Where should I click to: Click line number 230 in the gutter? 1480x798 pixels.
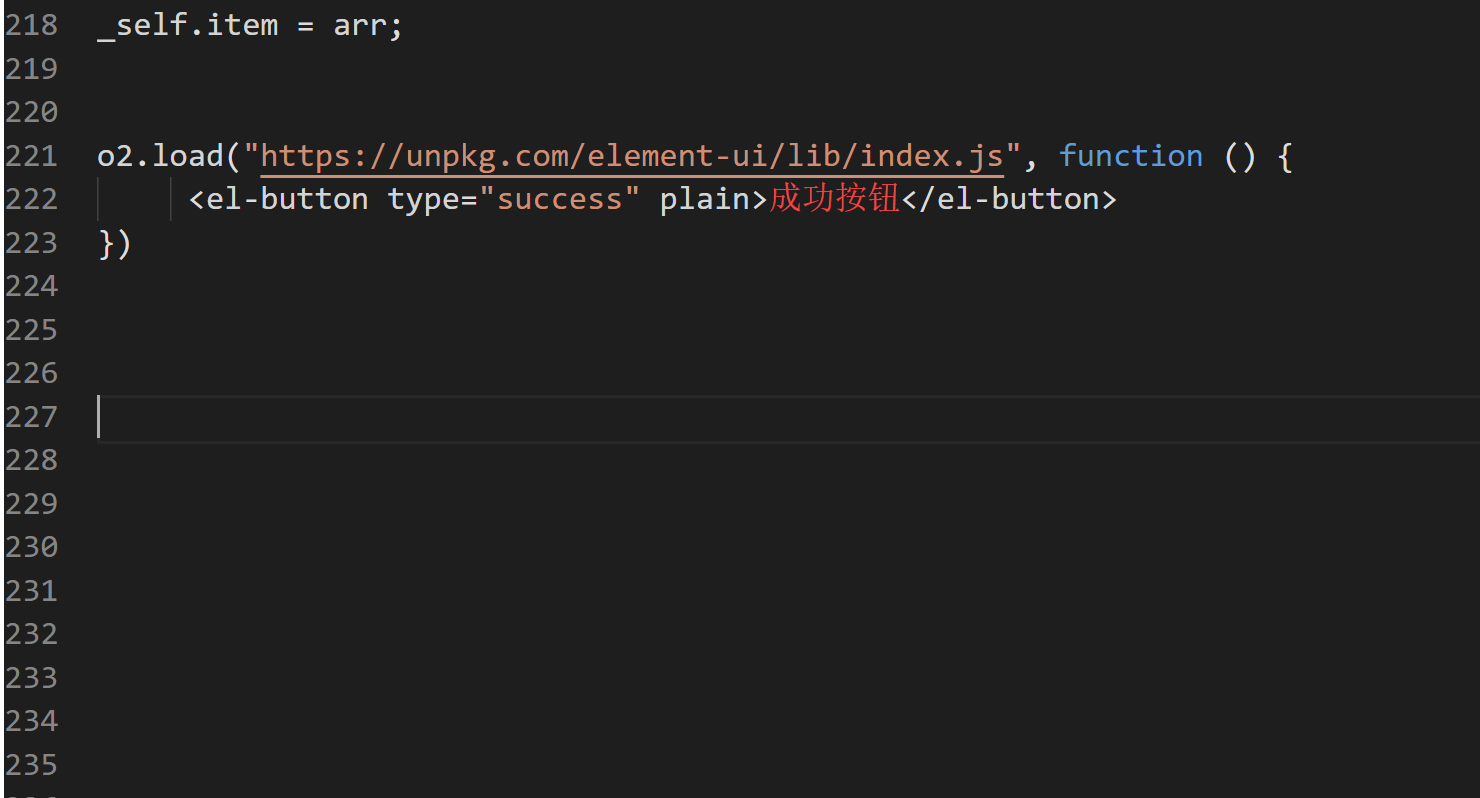point(31,547)
